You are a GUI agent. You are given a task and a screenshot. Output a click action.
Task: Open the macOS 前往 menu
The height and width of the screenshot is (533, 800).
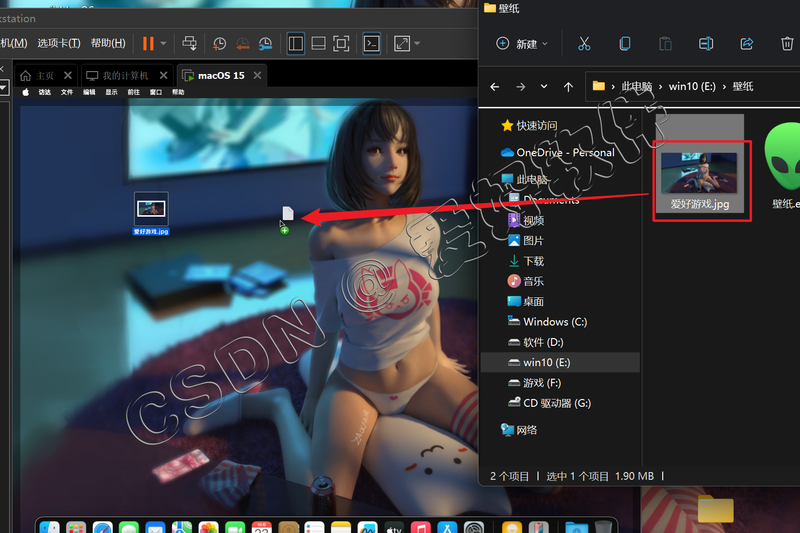pos(134,92)
